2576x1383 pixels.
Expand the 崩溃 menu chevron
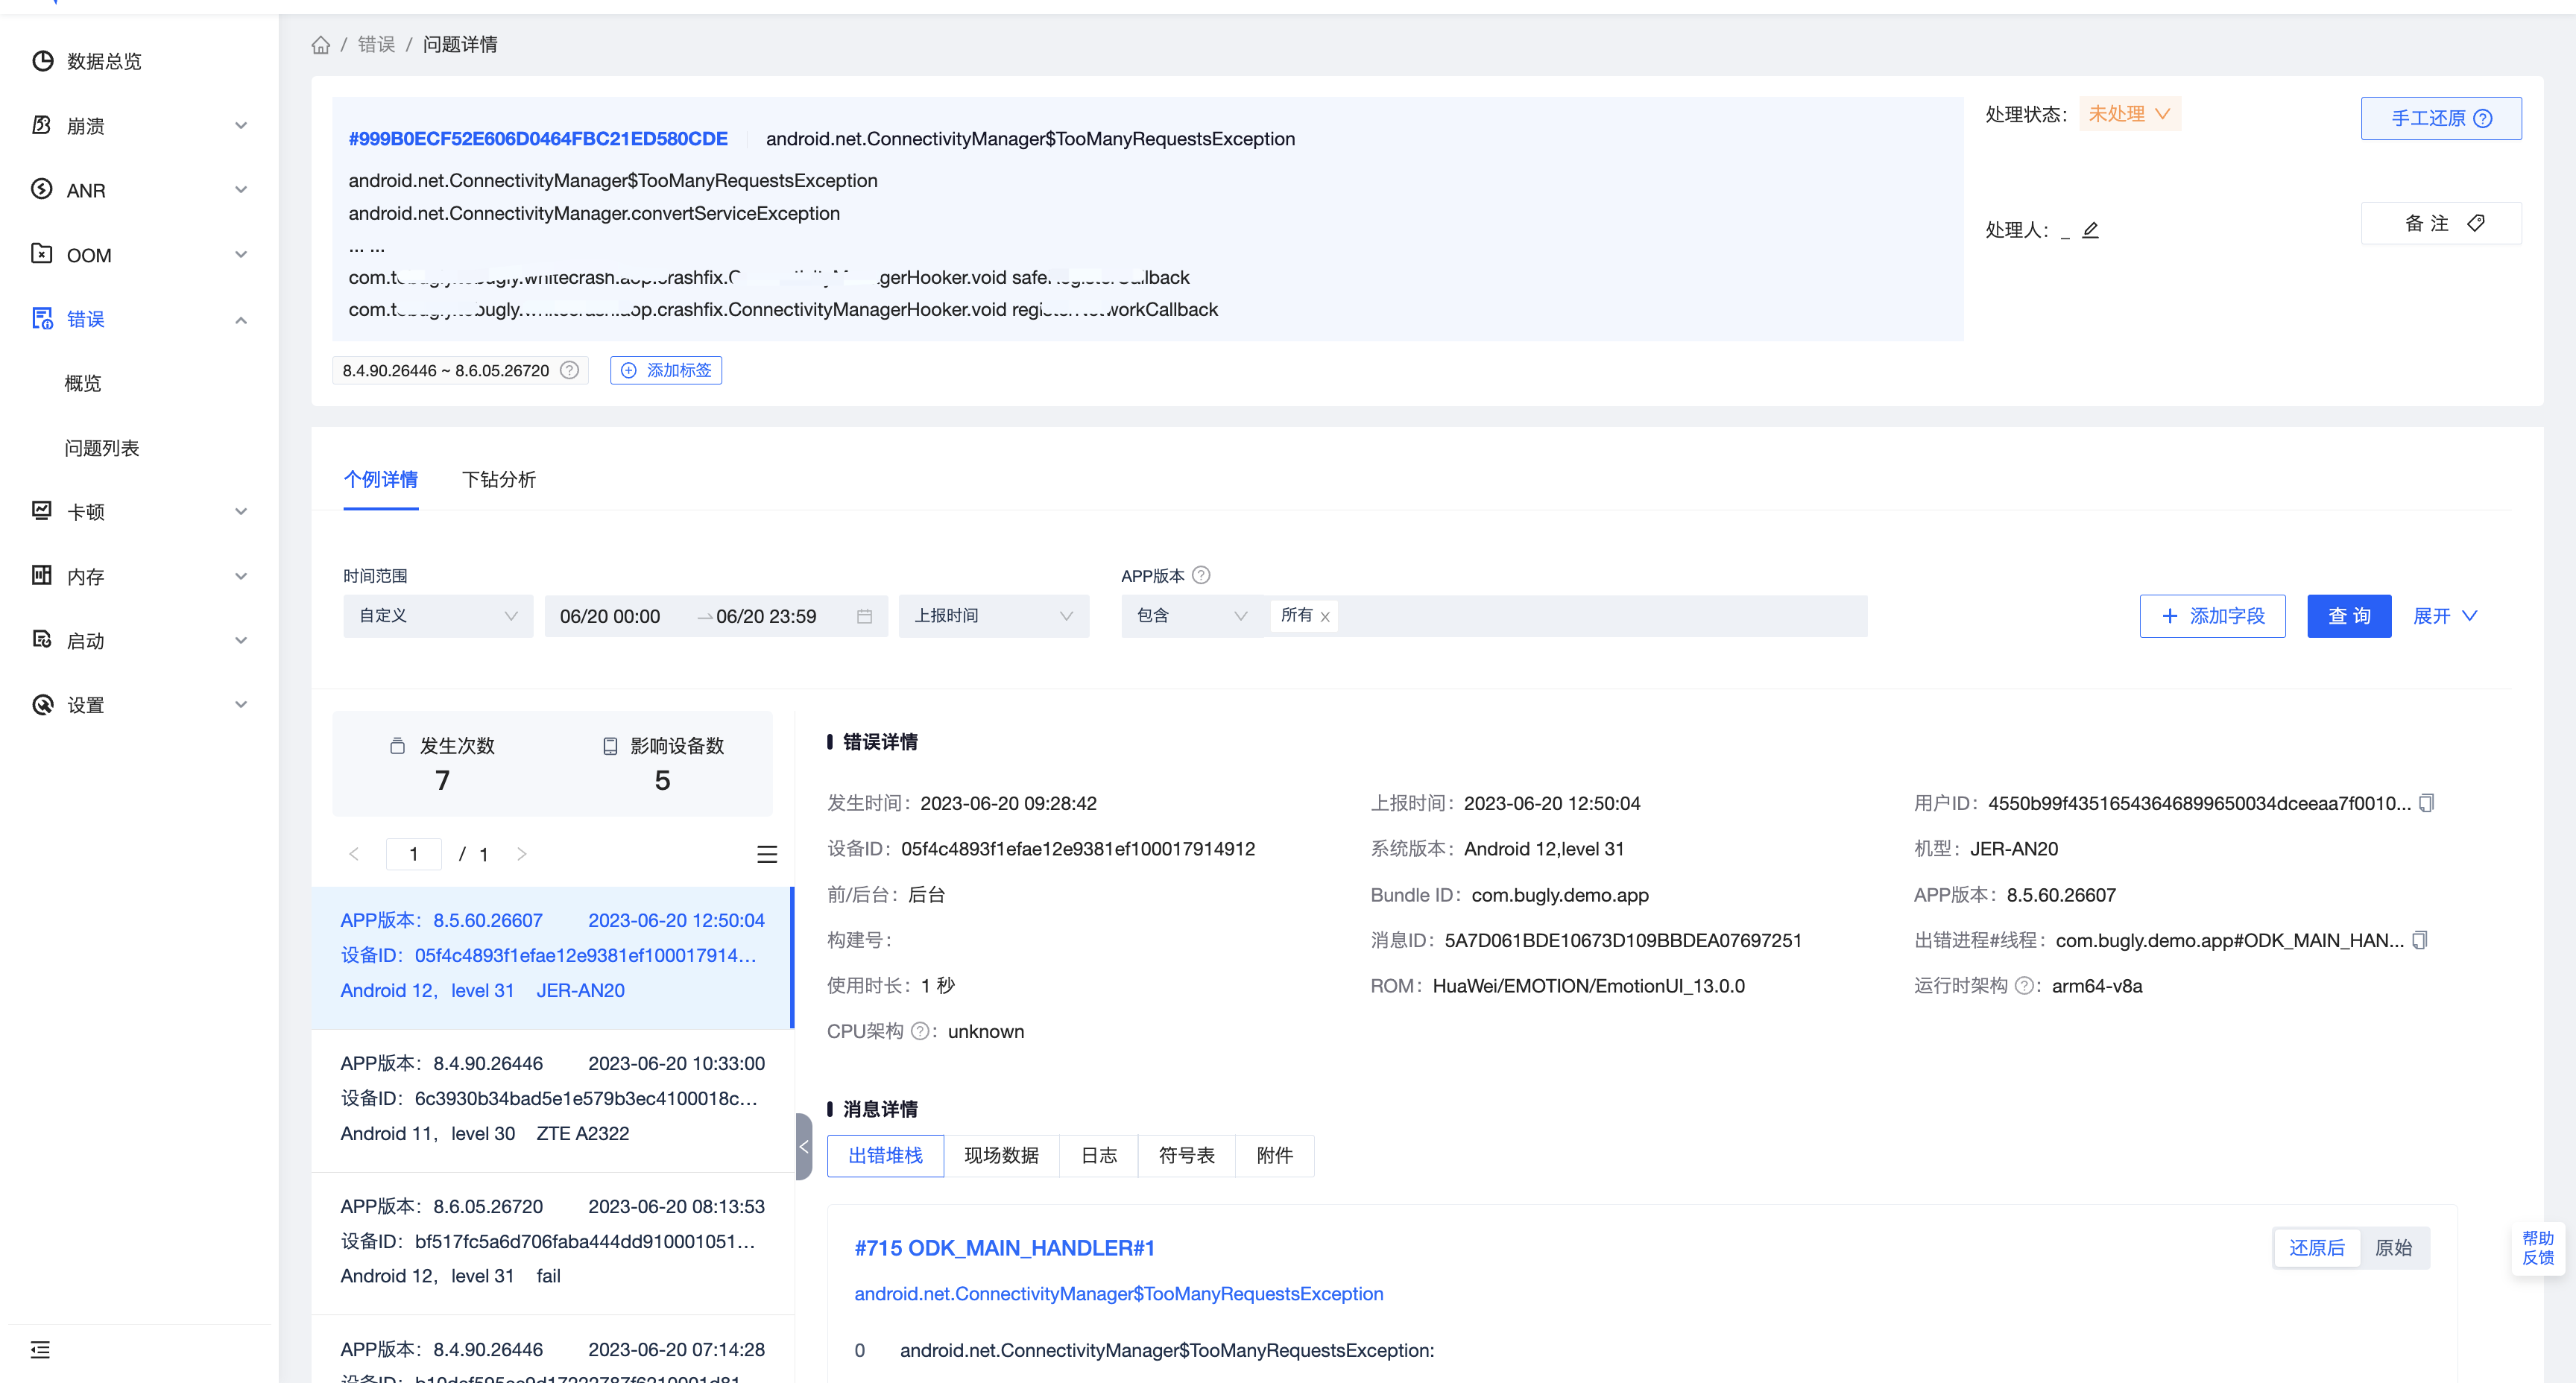click(x=241, y=126)
